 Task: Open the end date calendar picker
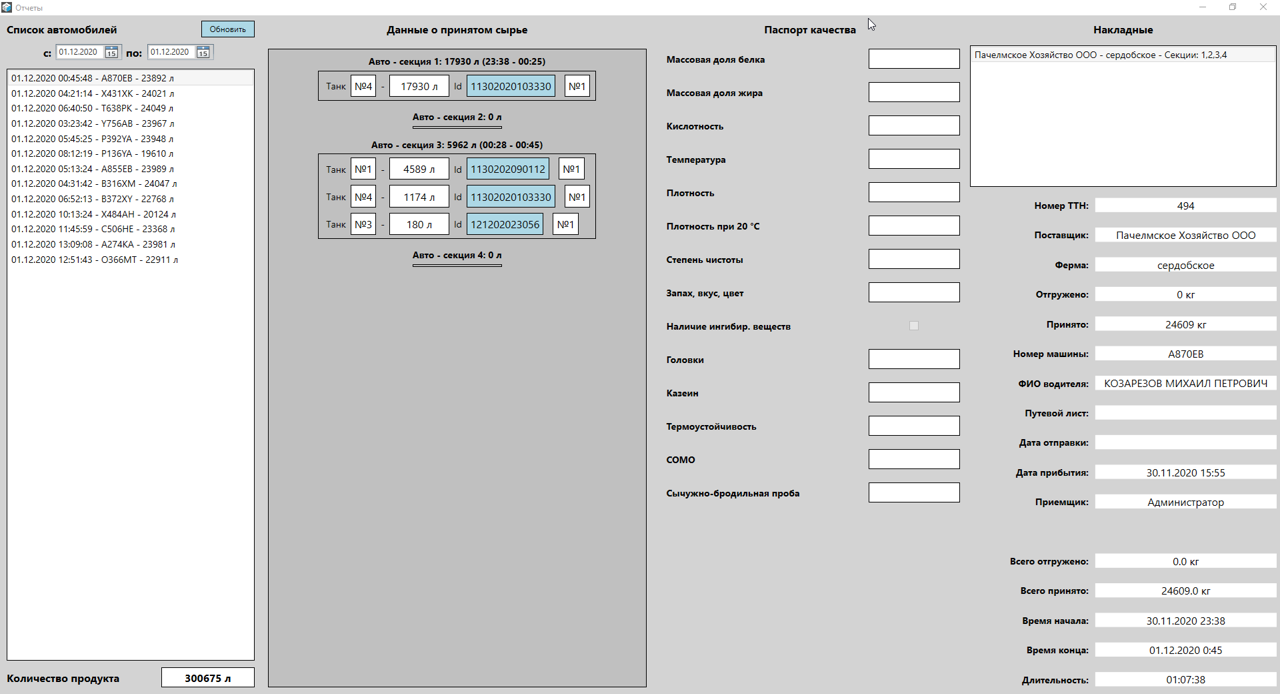(x=203, y=52)
